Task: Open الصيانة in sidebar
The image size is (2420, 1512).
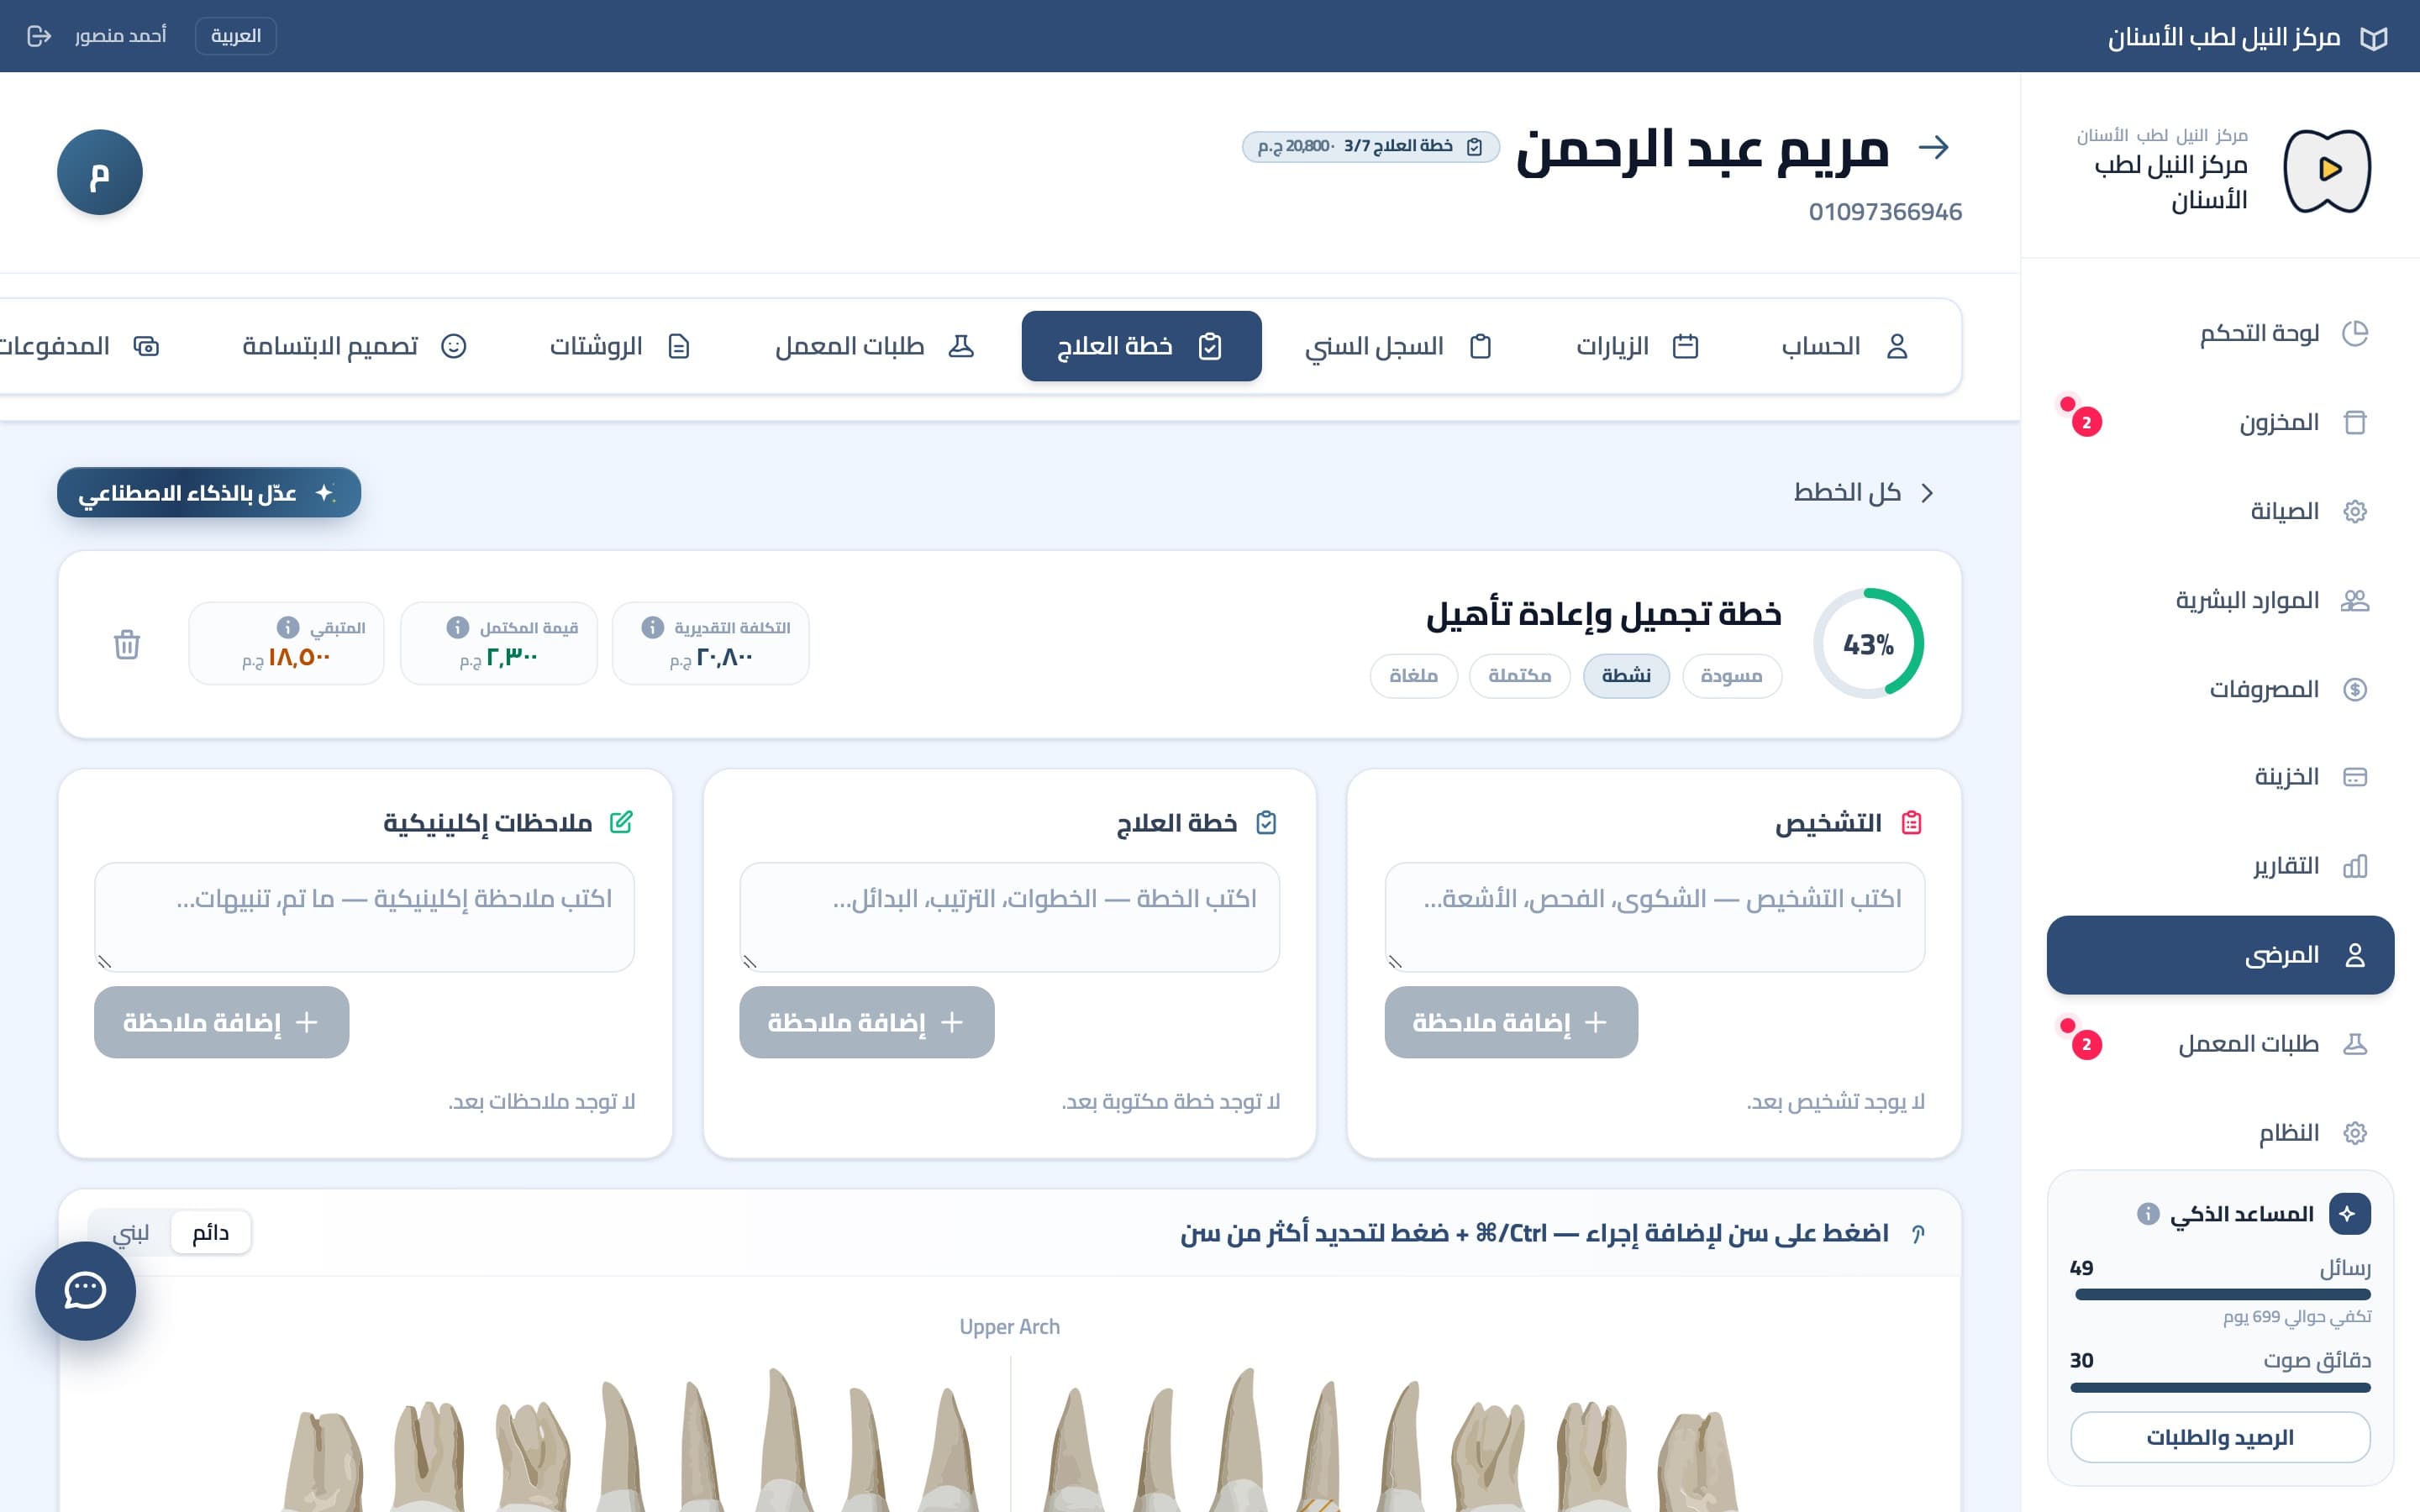Action: [2220, 511]
